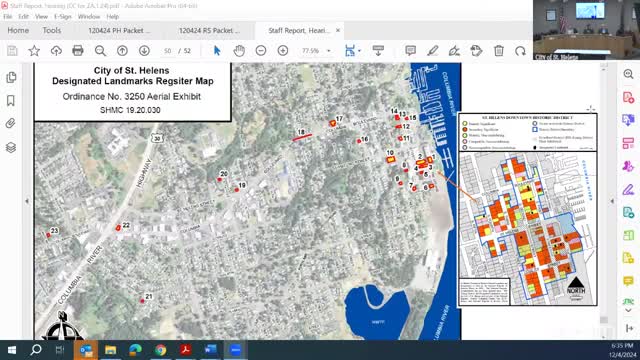Select the Highlight pen tool
The width and height of the screenshot is (640, 360).
[x=433, y=51]
